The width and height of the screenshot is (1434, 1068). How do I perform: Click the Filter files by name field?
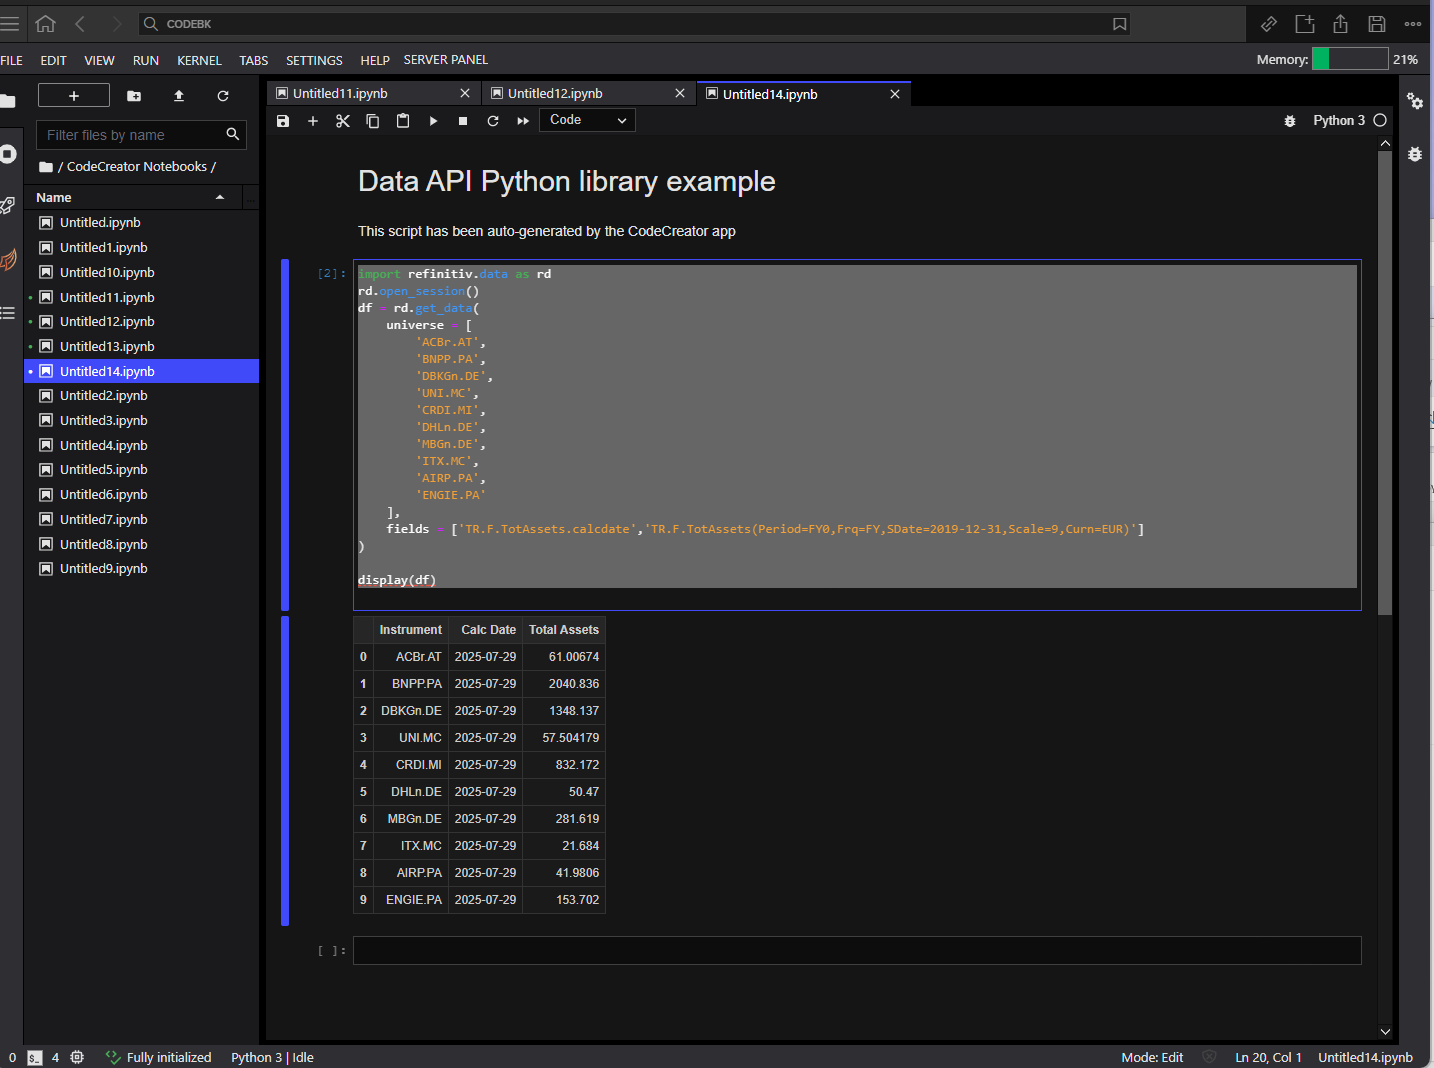coord(141,134)
